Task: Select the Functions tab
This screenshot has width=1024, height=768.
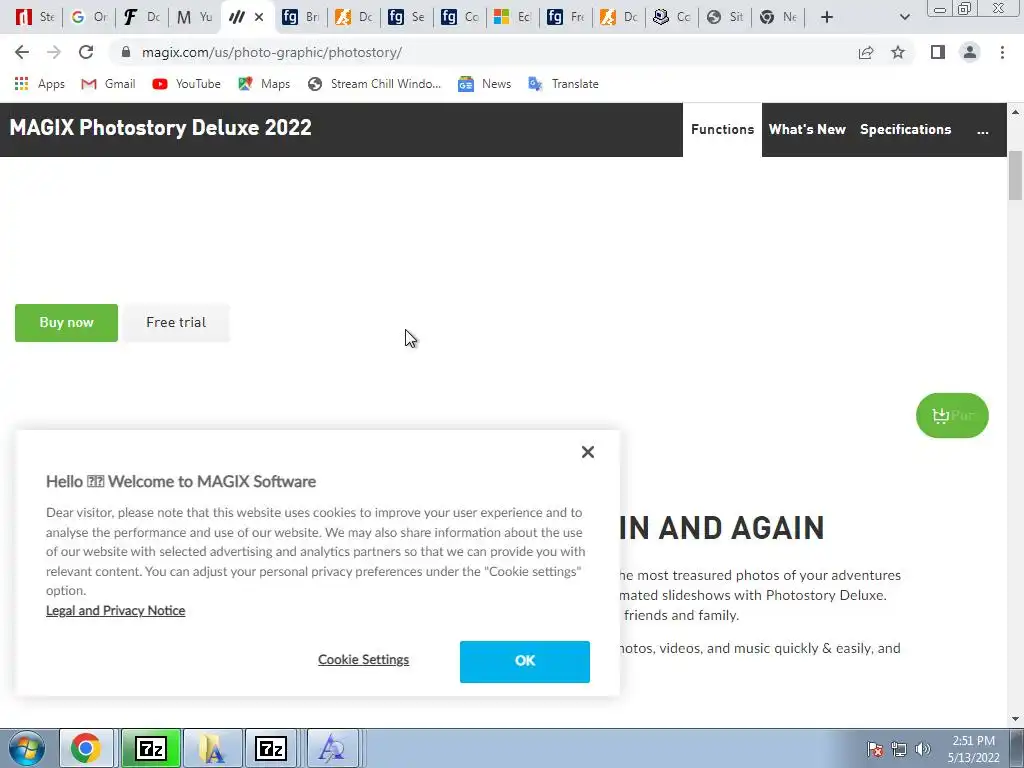Action: (x=722, y=129)
